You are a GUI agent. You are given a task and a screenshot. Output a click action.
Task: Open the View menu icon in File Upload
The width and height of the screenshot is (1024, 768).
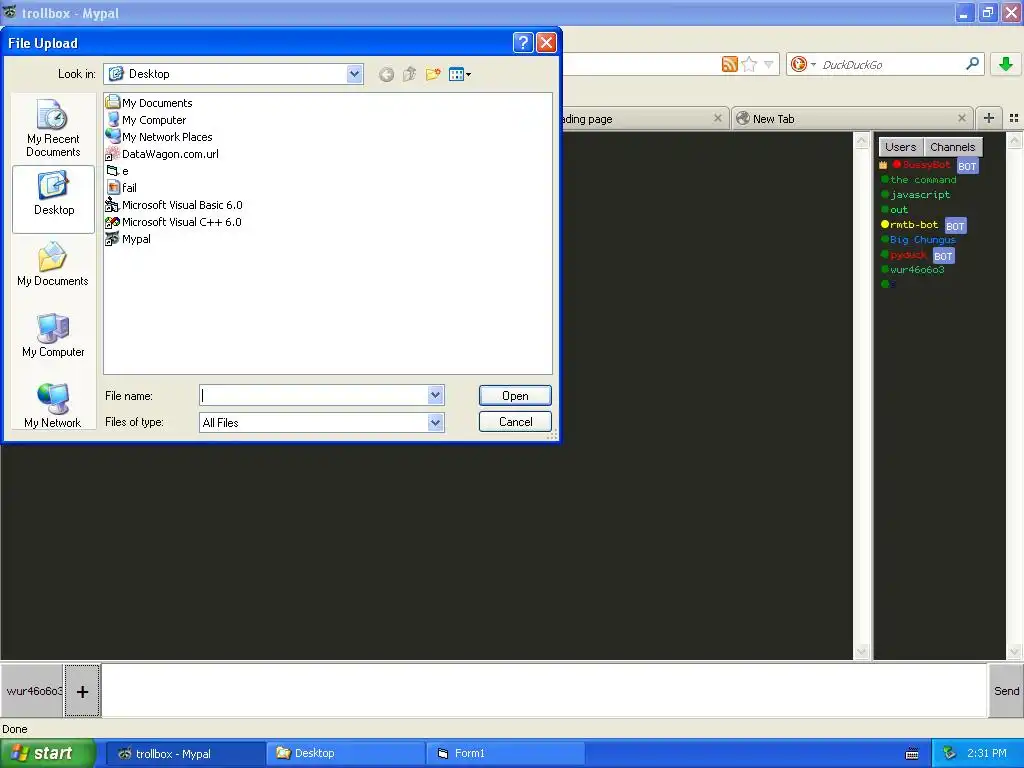coord(460,74)
